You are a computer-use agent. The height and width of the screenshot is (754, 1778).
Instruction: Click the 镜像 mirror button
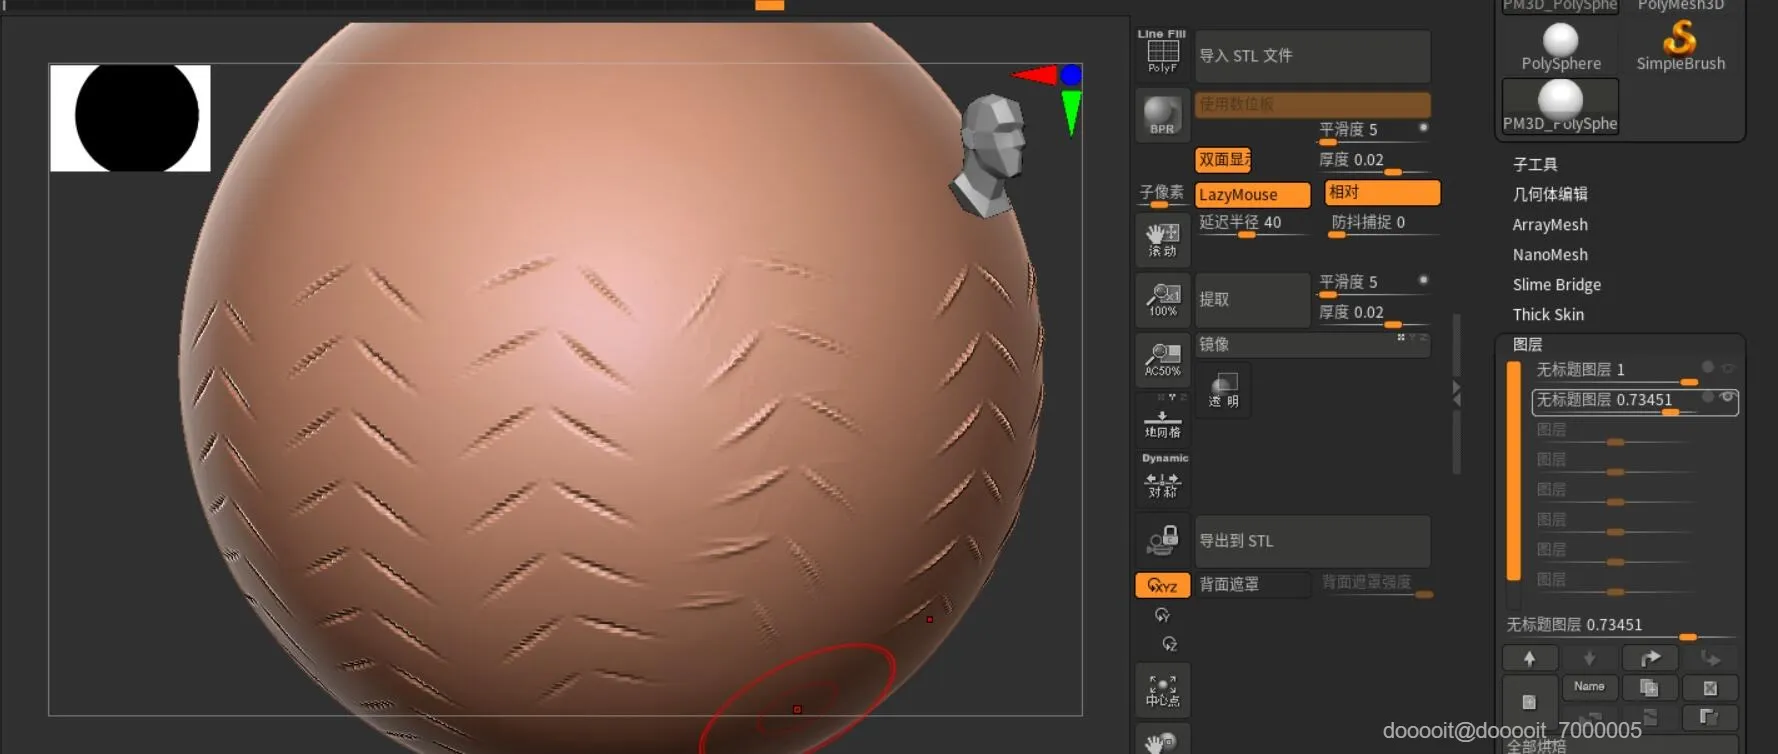point(1313,345)
